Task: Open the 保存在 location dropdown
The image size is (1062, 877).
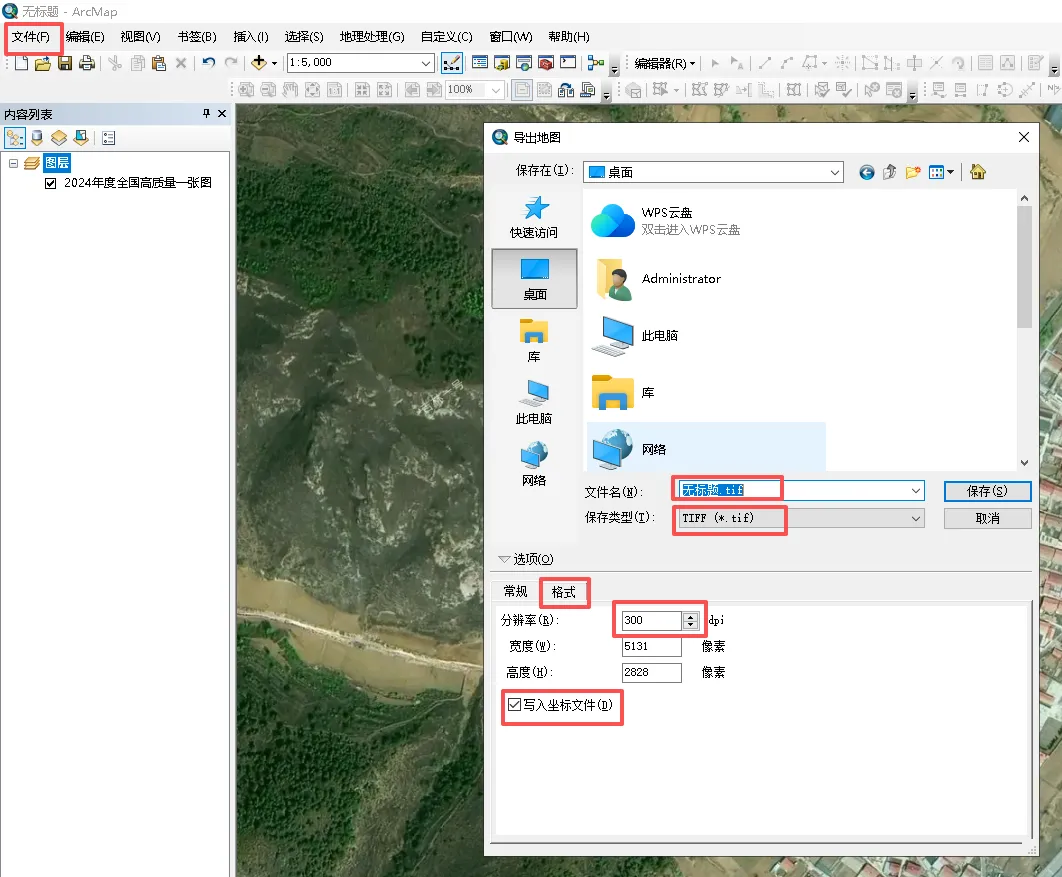Action: pos(835,172)
